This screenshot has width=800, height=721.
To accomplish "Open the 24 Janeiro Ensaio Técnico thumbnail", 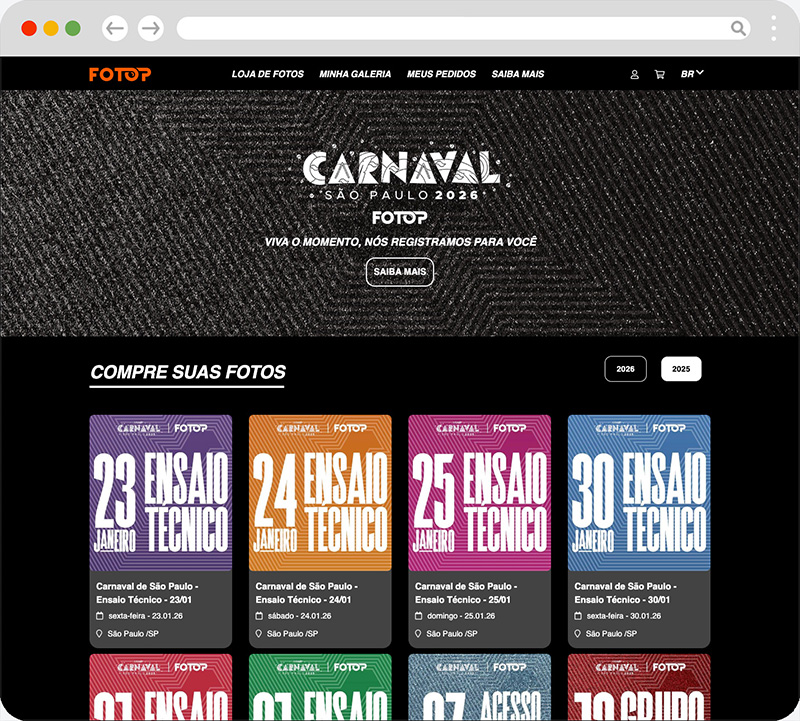I will (x=320, y=493).
